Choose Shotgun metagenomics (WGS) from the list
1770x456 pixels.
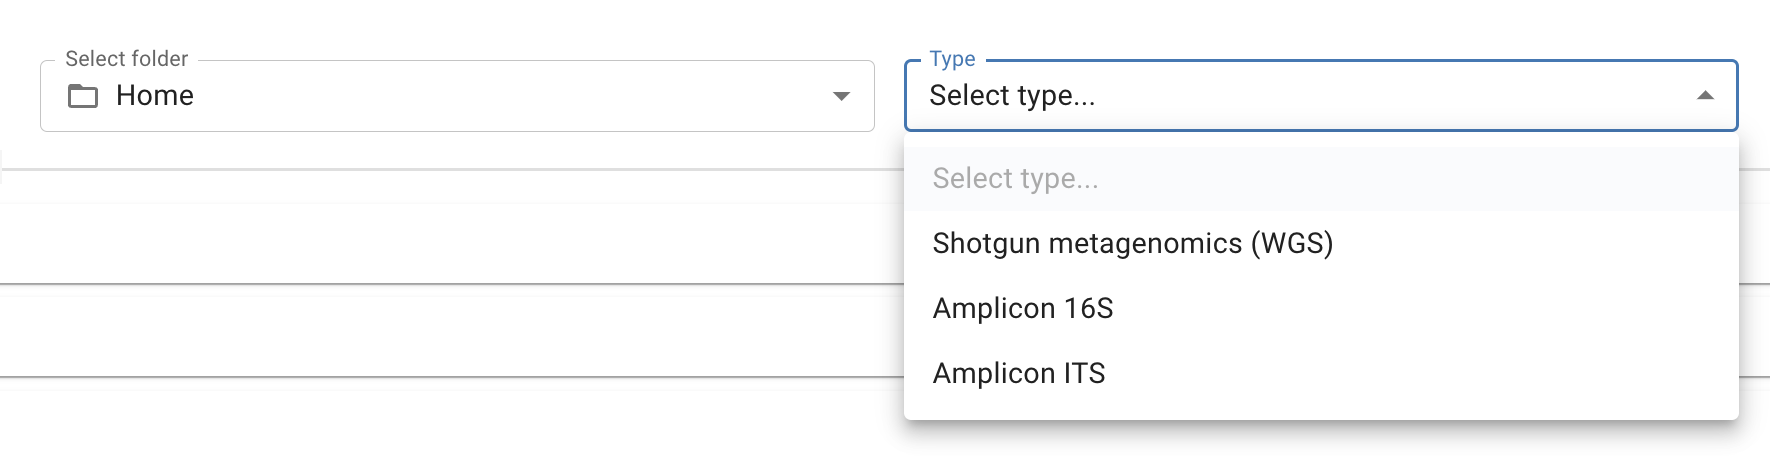(x=1132, y=244)
